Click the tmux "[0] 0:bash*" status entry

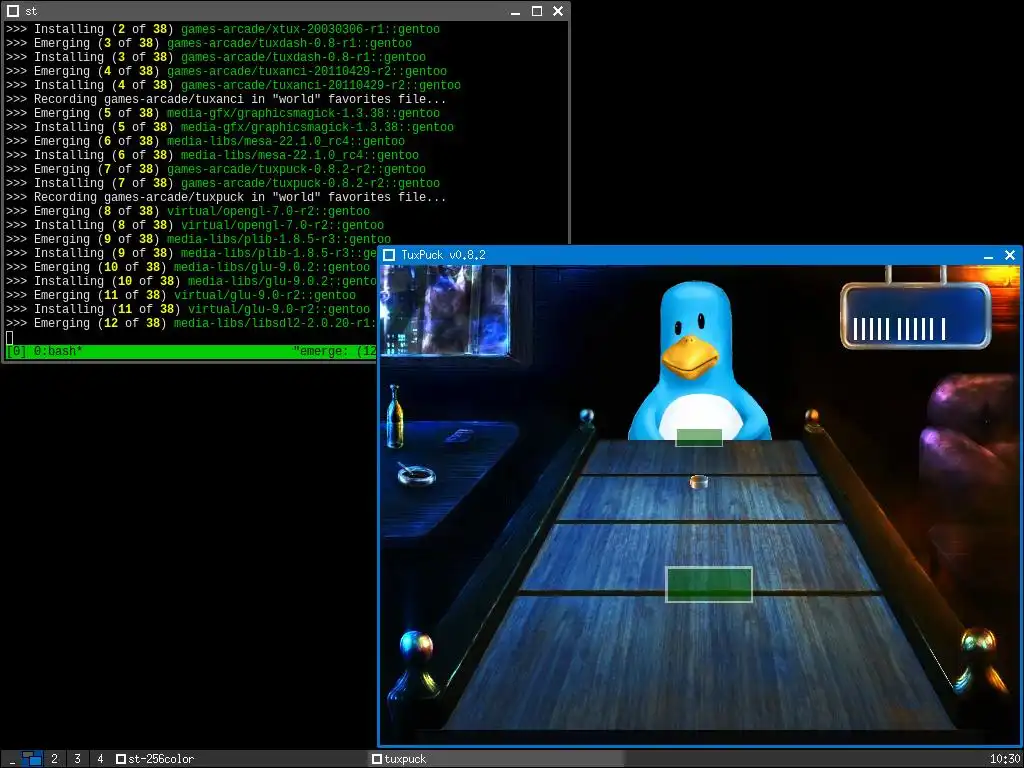(44, 351)
